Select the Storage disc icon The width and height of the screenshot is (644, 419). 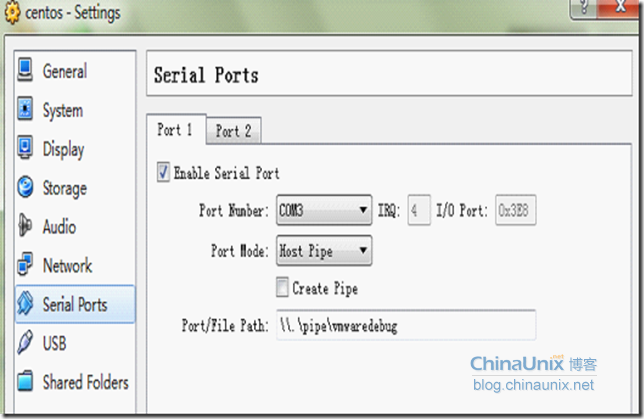(25, 186)
